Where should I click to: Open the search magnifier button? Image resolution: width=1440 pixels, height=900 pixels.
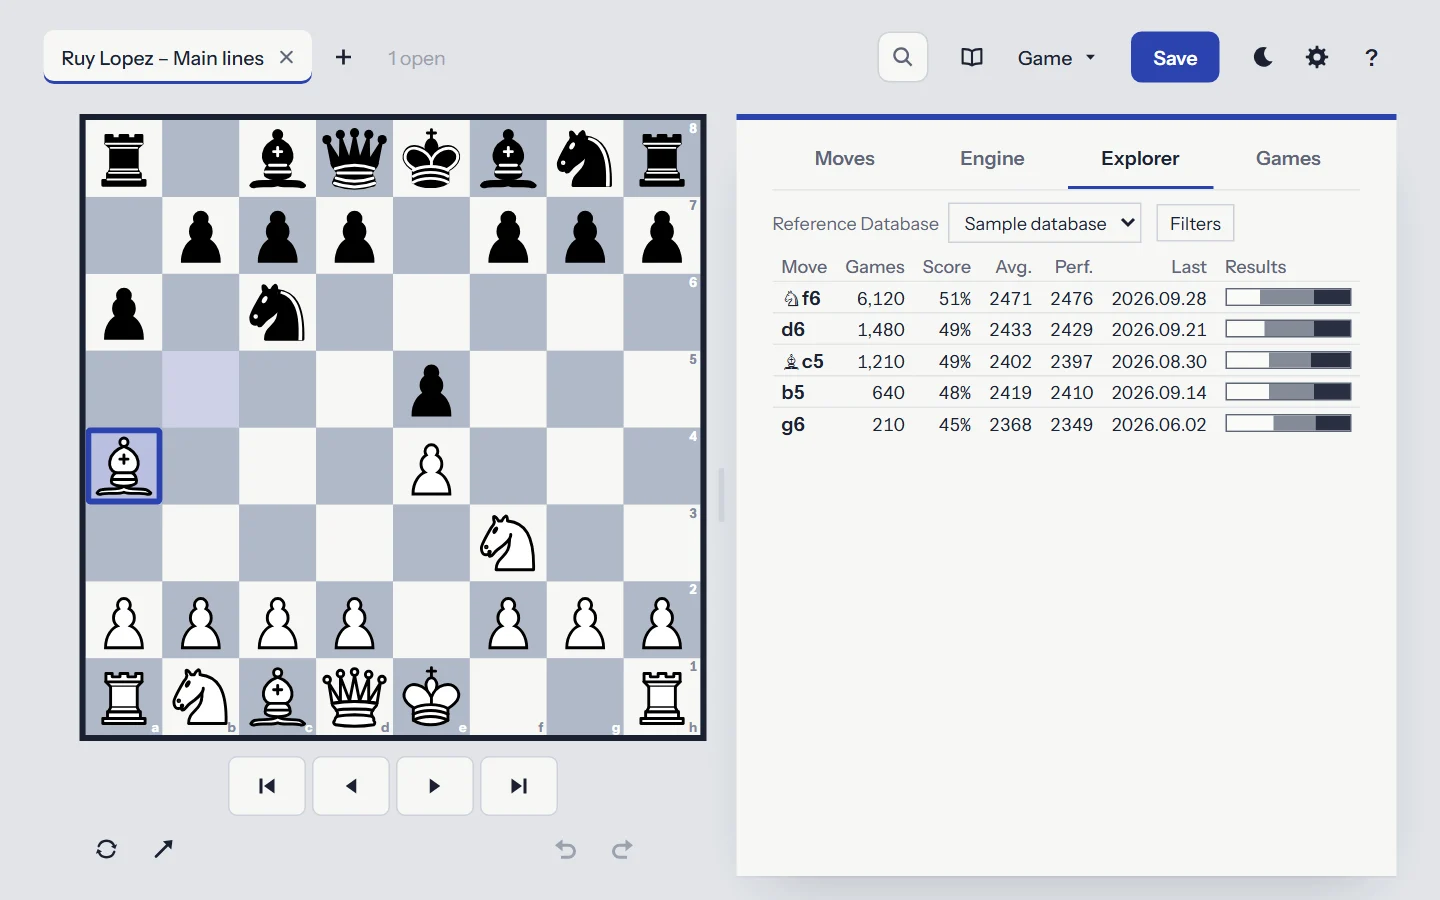click(903, 57)
